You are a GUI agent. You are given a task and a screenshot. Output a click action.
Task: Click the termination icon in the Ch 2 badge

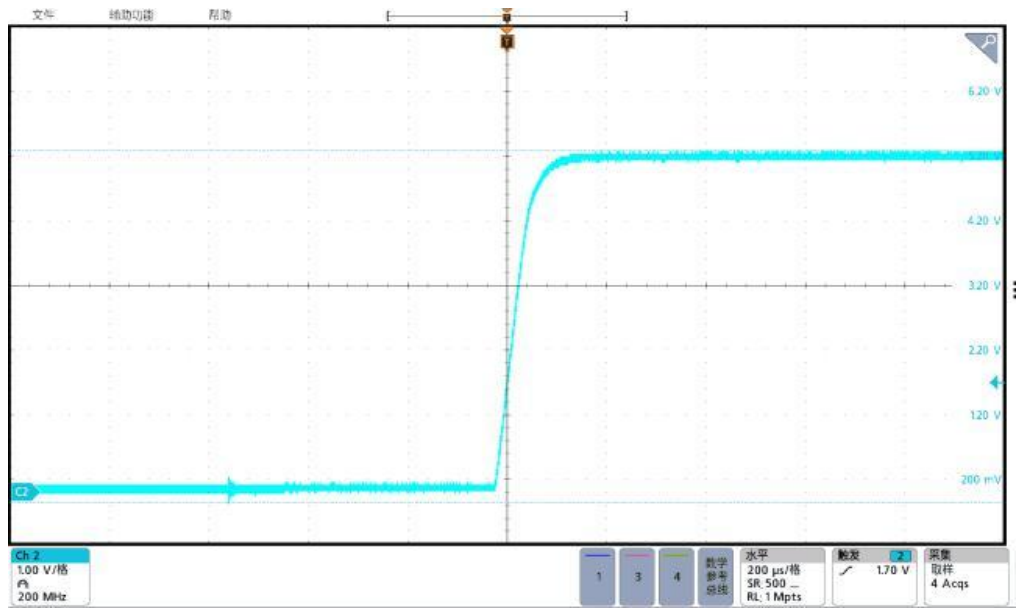tap(23, 583)
